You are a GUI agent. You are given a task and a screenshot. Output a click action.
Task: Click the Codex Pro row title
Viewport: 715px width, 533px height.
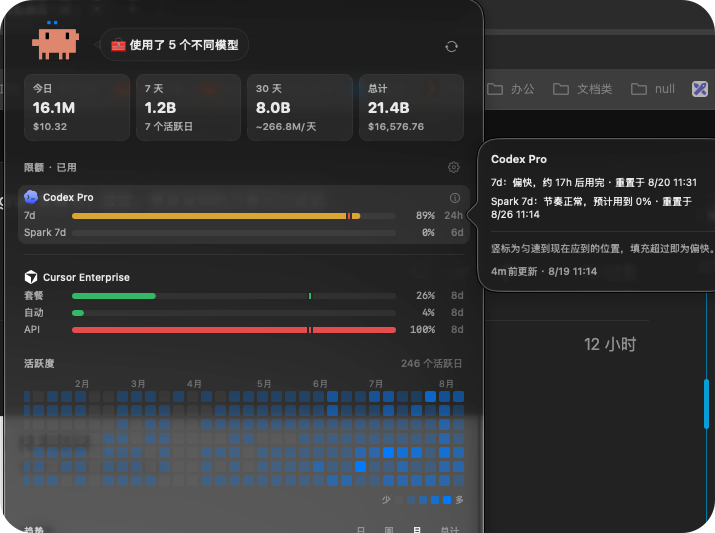click(x=68, y=197)
